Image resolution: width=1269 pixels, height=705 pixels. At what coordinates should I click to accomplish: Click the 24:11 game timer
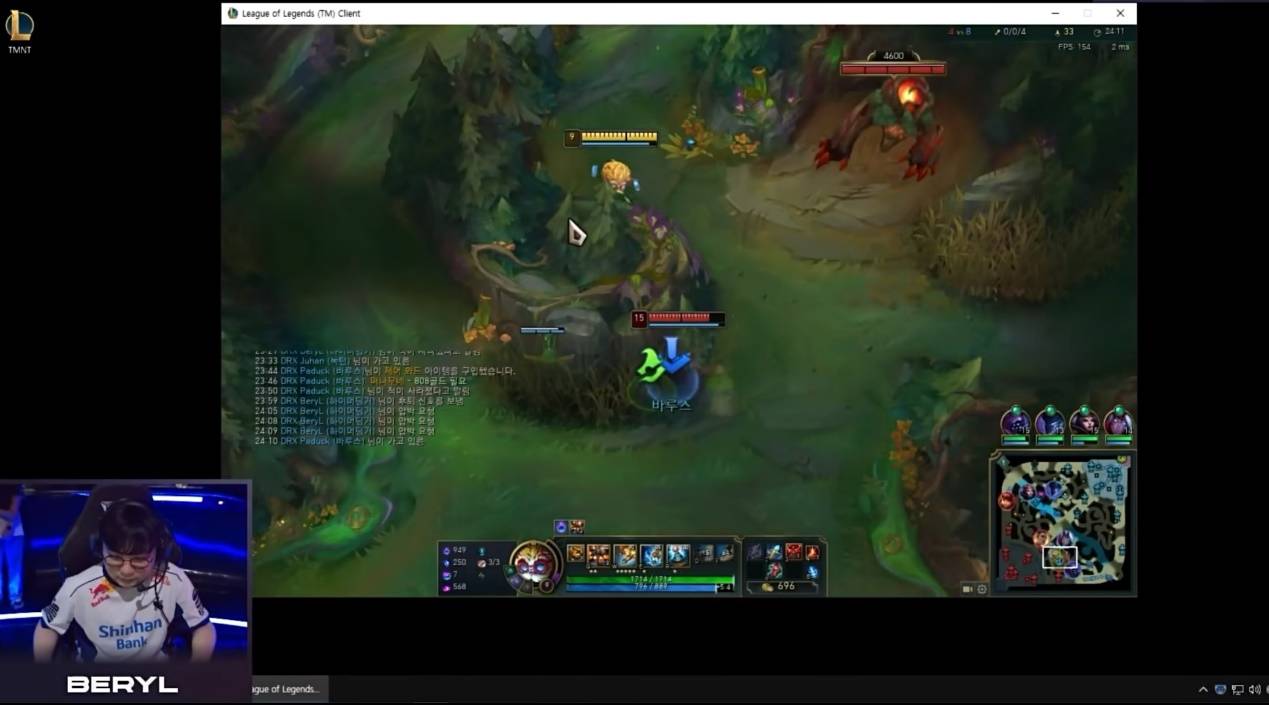pos(1109,31)
